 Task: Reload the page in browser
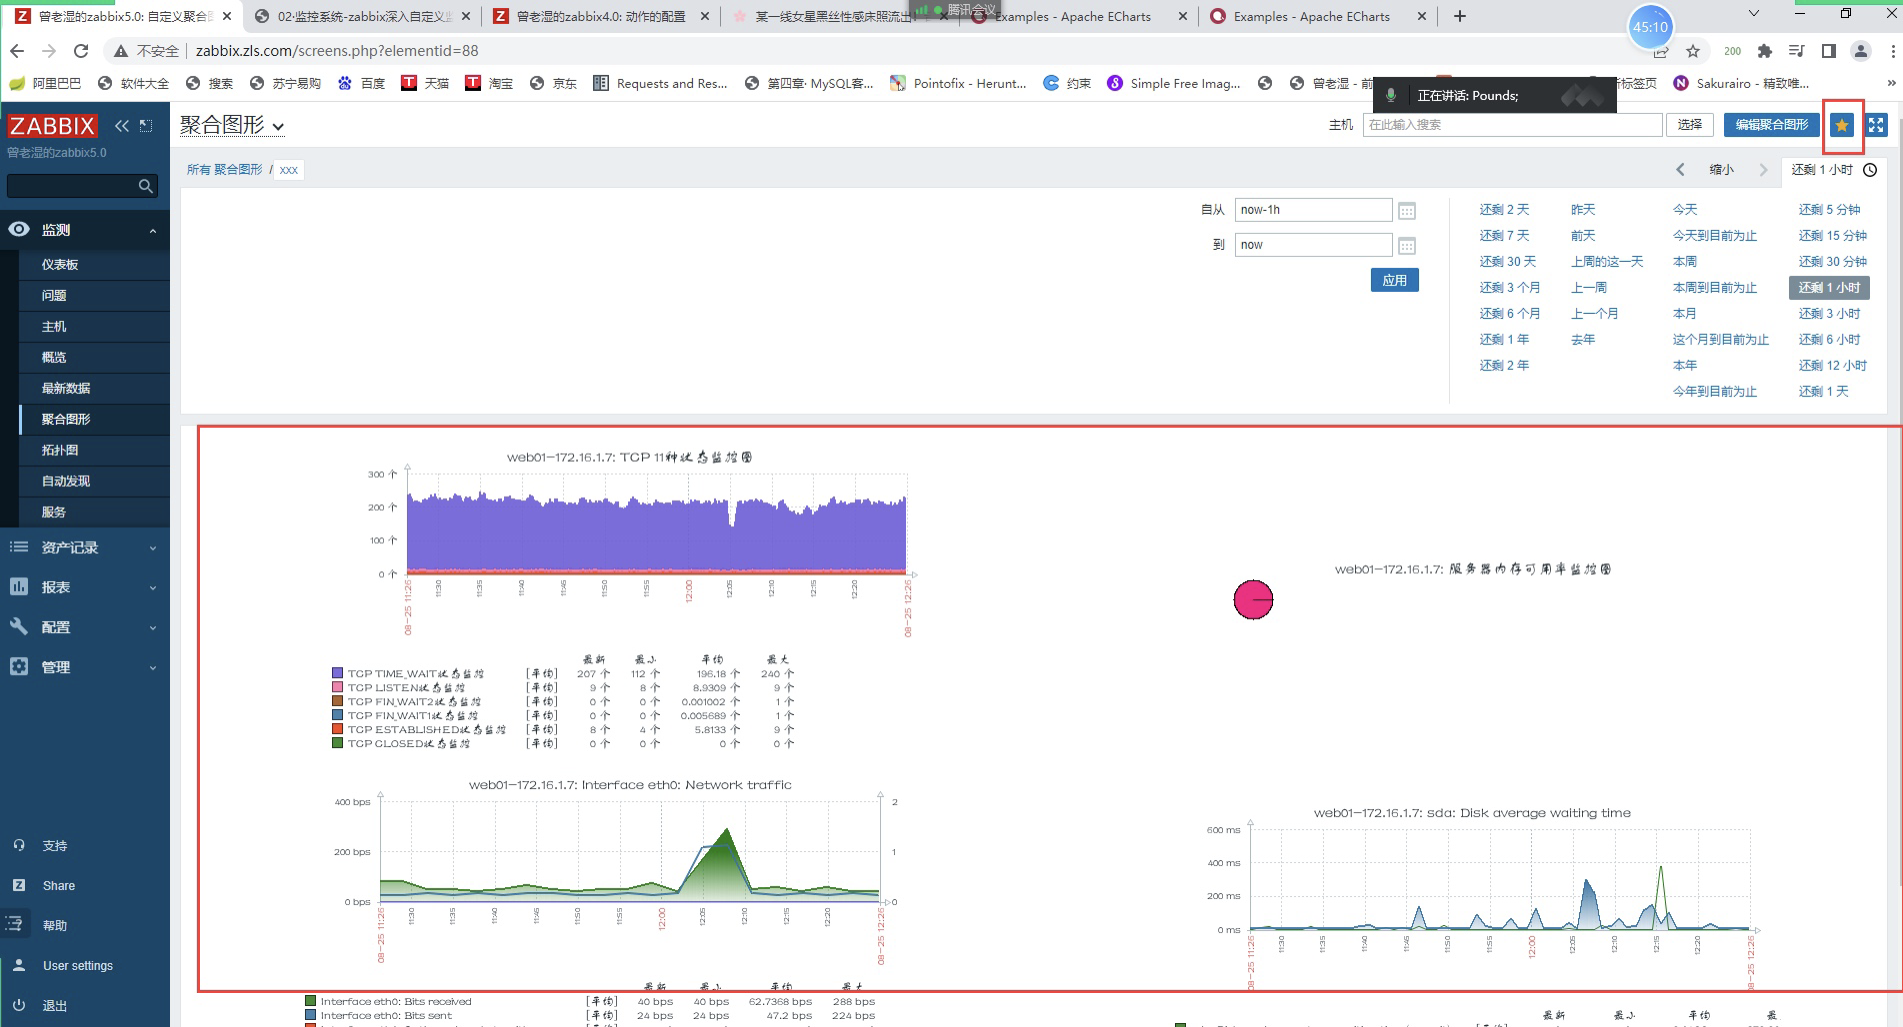tap(81, 51)
